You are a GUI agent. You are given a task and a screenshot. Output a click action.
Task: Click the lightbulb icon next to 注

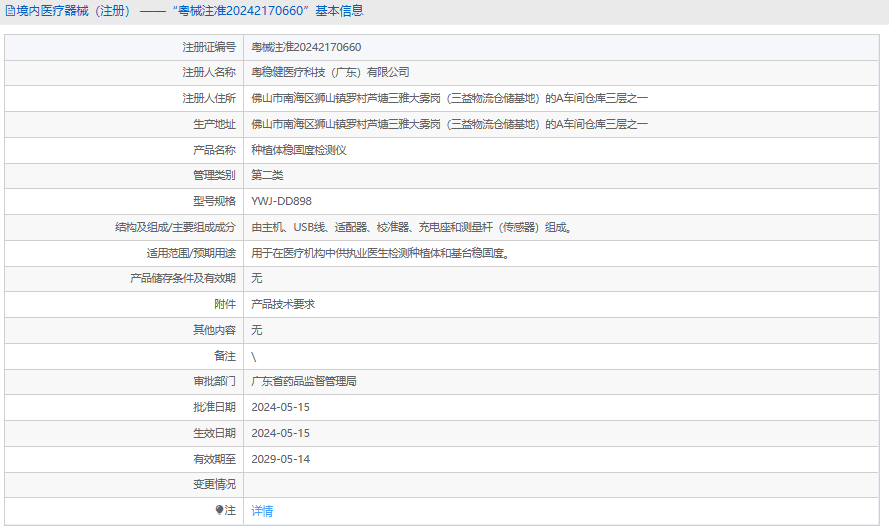coord(219,510)
